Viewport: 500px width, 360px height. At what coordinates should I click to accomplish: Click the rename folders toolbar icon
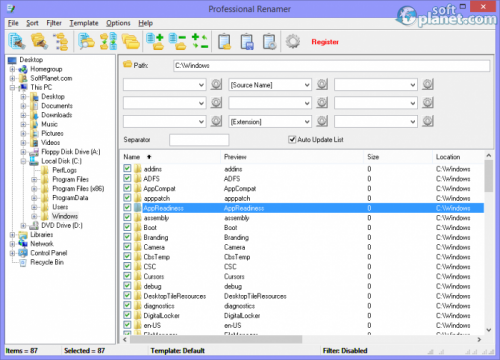click(x=39, y=42)
